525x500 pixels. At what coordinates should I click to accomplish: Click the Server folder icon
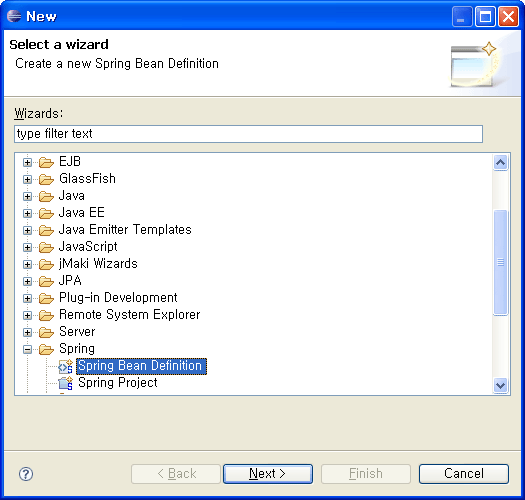(x=46, y=332)
